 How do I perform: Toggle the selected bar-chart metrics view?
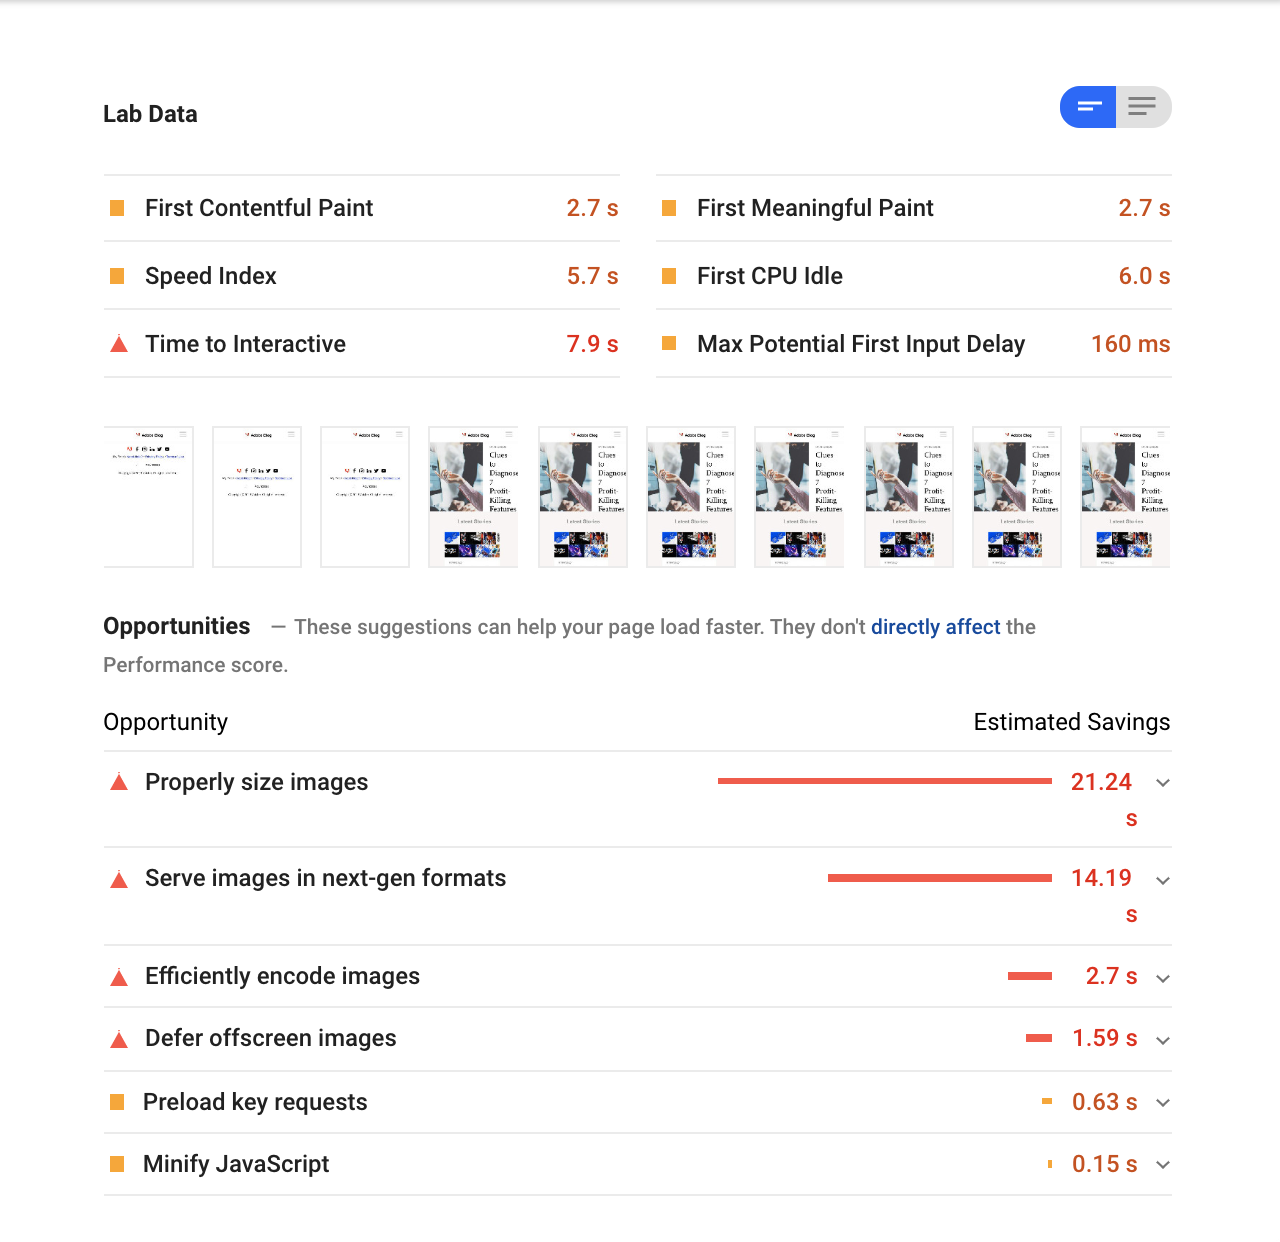(x=1088, y=107)
